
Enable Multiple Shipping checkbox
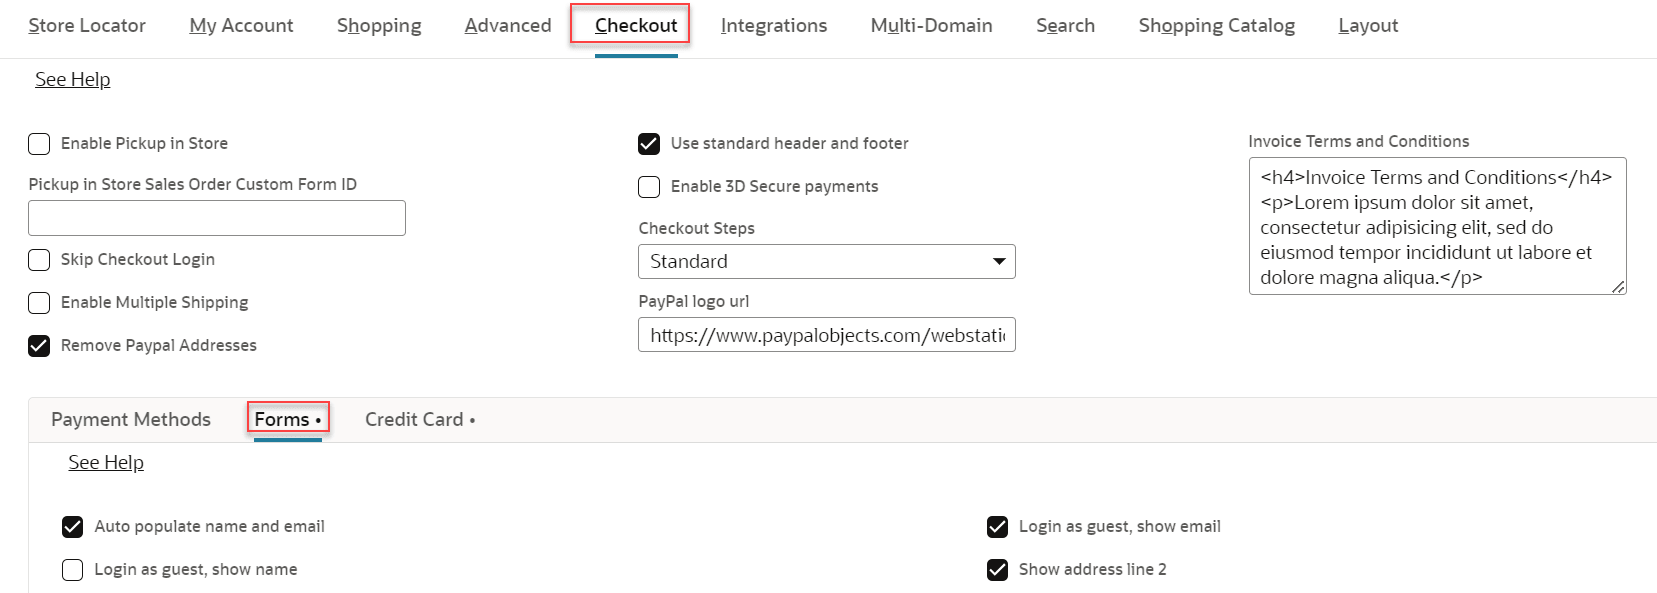click(x=39, y=303)
